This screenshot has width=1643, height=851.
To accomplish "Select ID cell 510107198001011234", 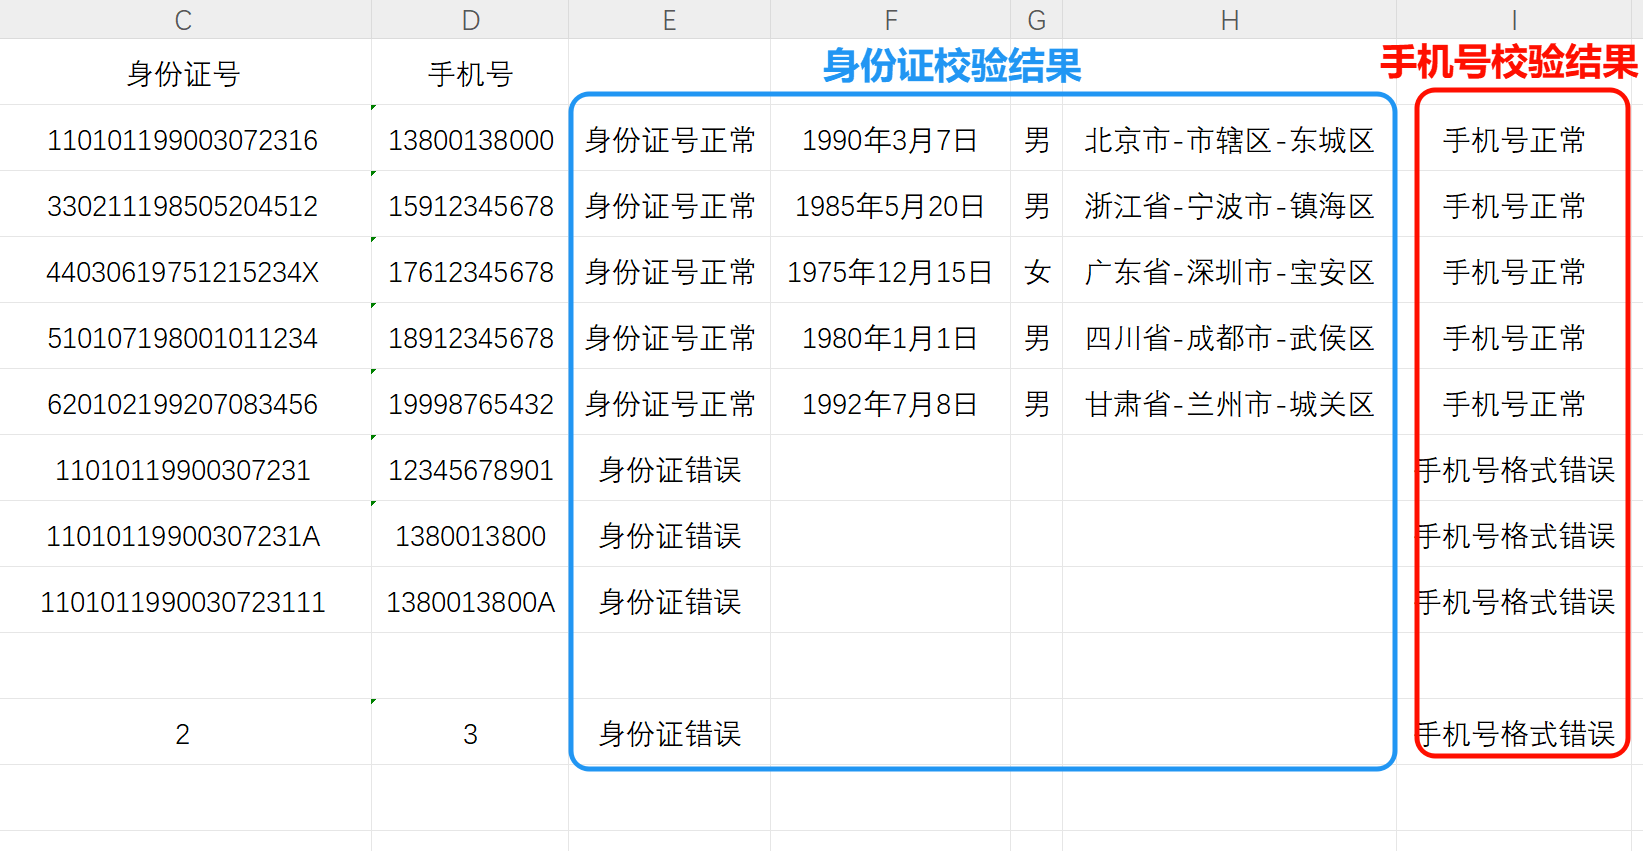I will click(183, 337).
